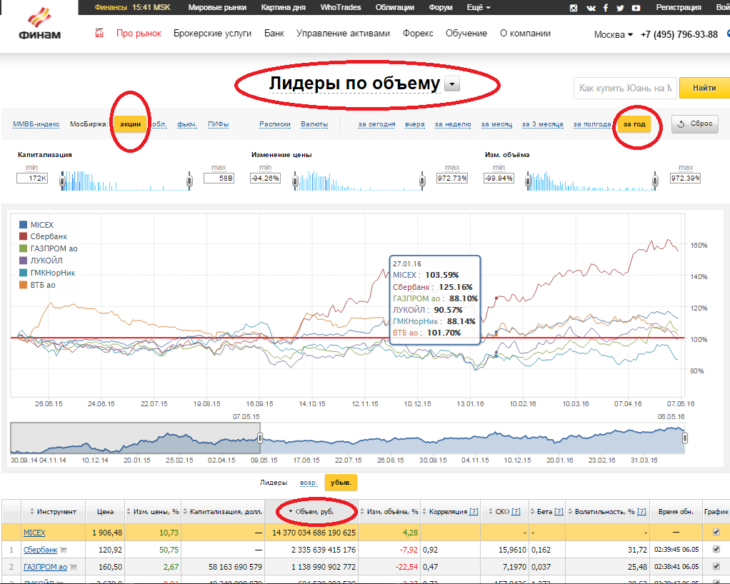
Task: Open the Twitter social link icon
Action: tap(620, 8)
